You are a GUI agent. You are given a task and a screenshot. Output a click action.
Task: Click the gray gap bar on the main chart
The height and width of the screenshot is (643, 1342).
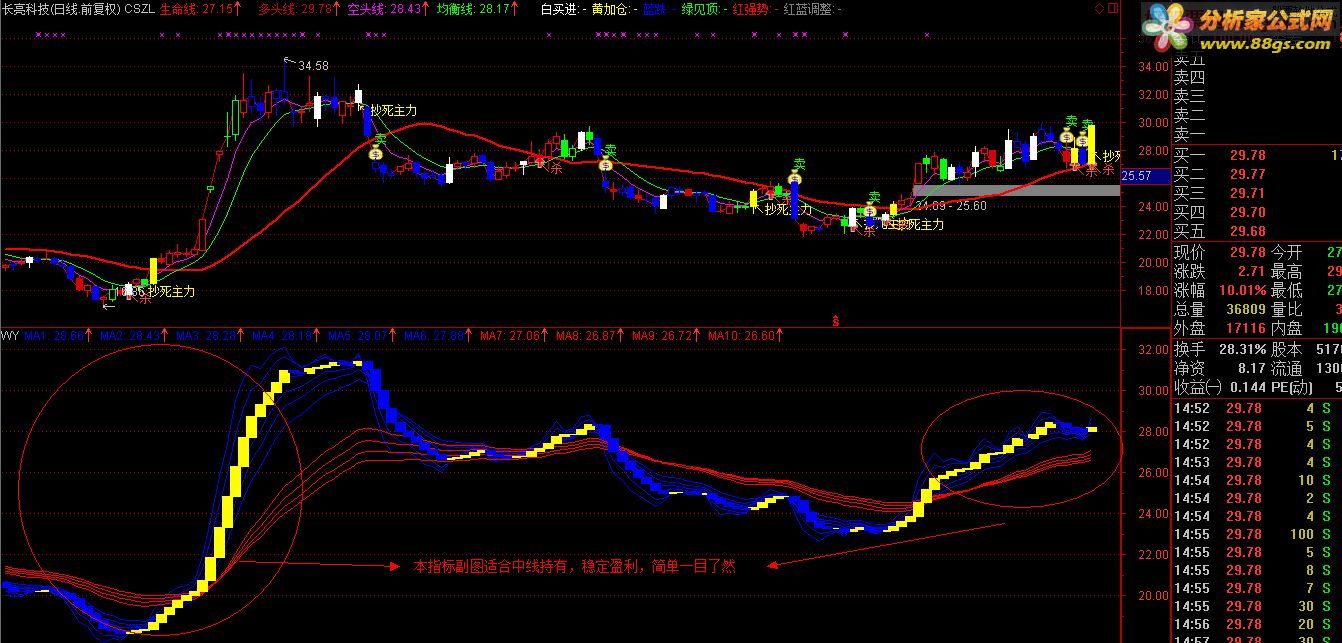[x=1016, y=190]
